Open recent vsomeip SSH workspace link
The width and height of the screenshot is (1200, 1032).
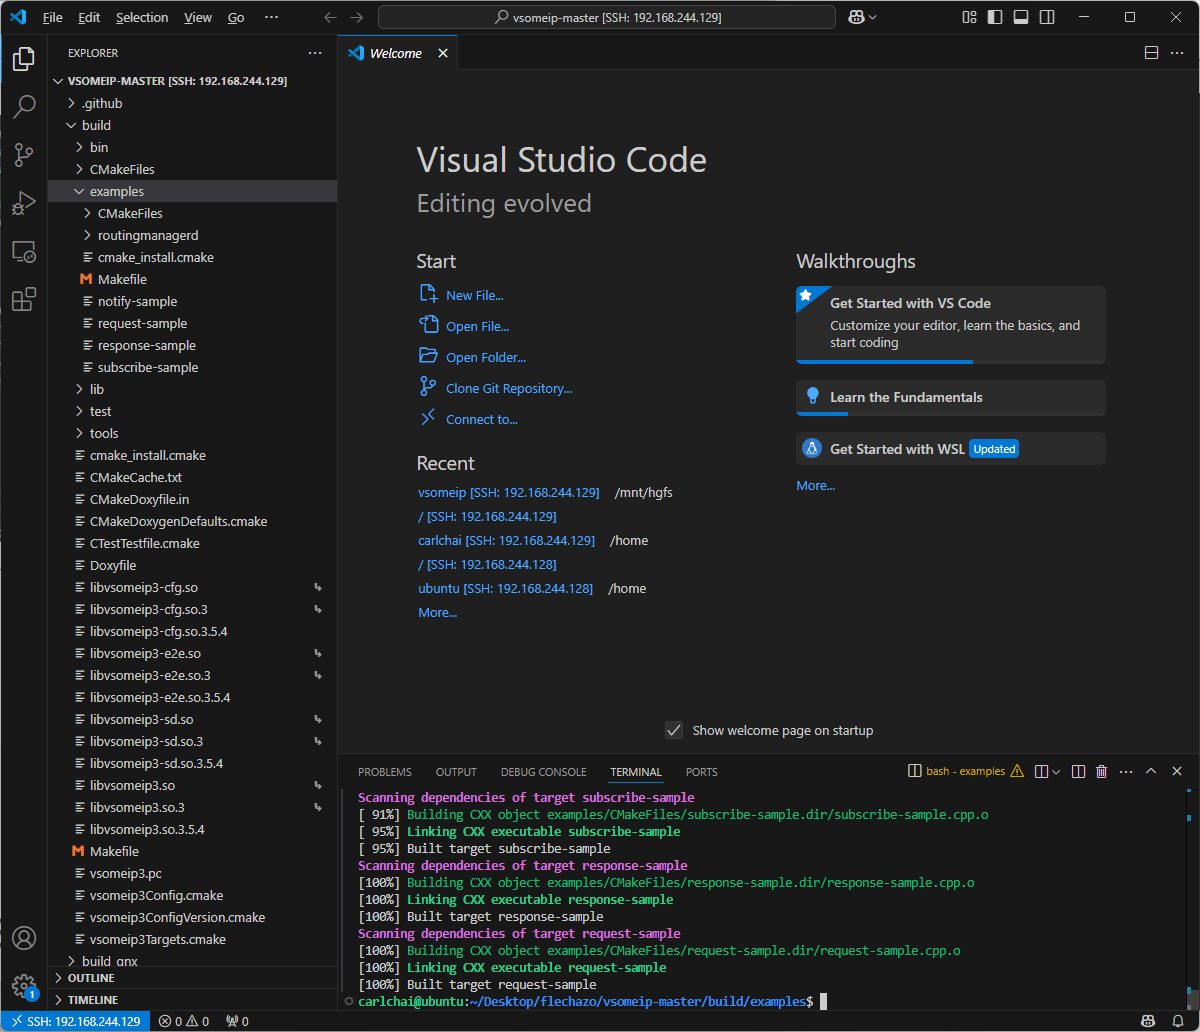tap(508, 492)
